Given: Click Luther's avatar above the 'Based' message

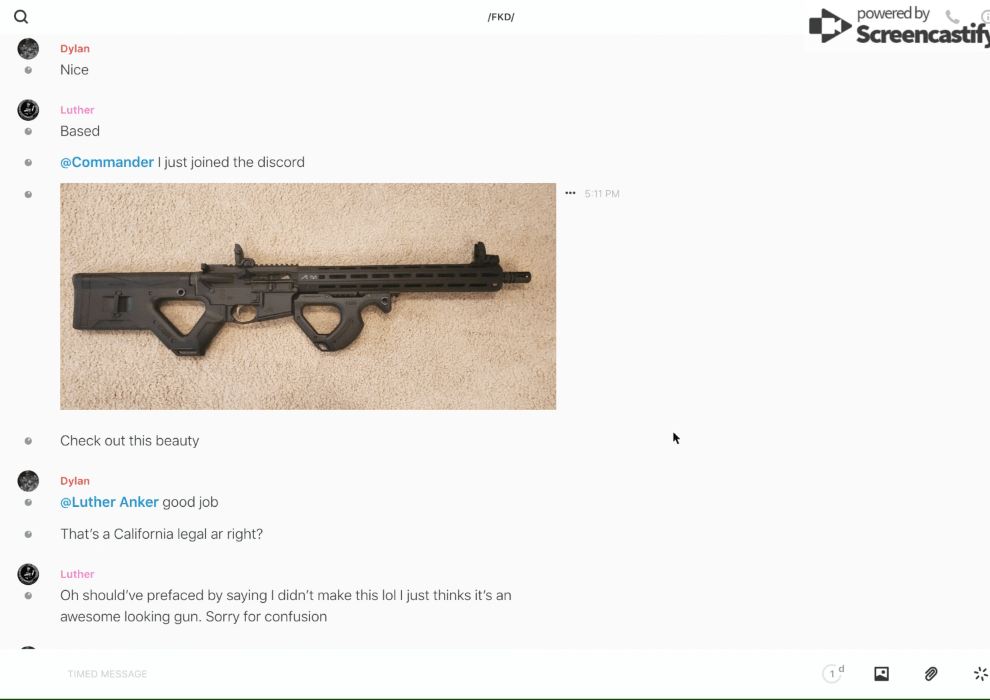Looking at the screenshot, I should (x=28, y=110).
